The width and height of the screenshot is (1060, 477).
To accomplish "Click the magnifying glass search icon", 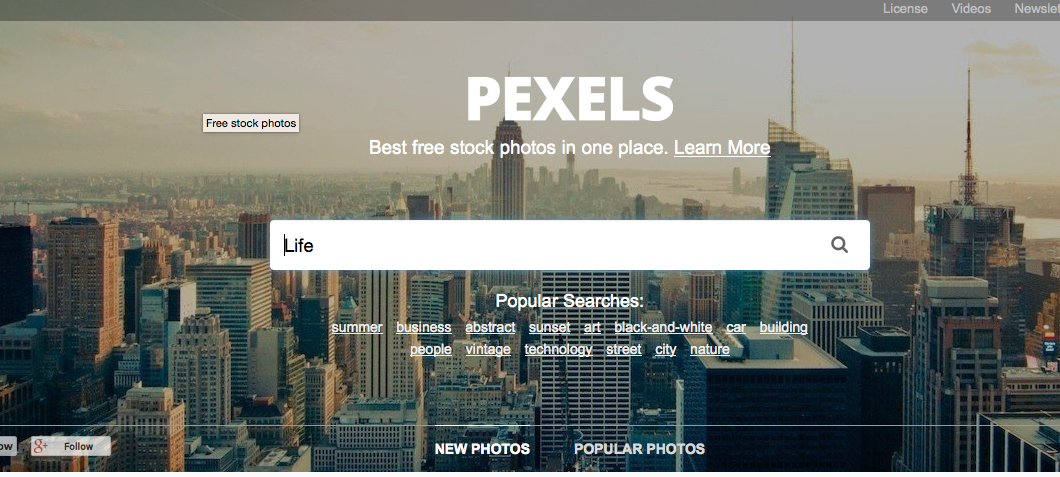I will pyautogui.click(x=839, y=245).
